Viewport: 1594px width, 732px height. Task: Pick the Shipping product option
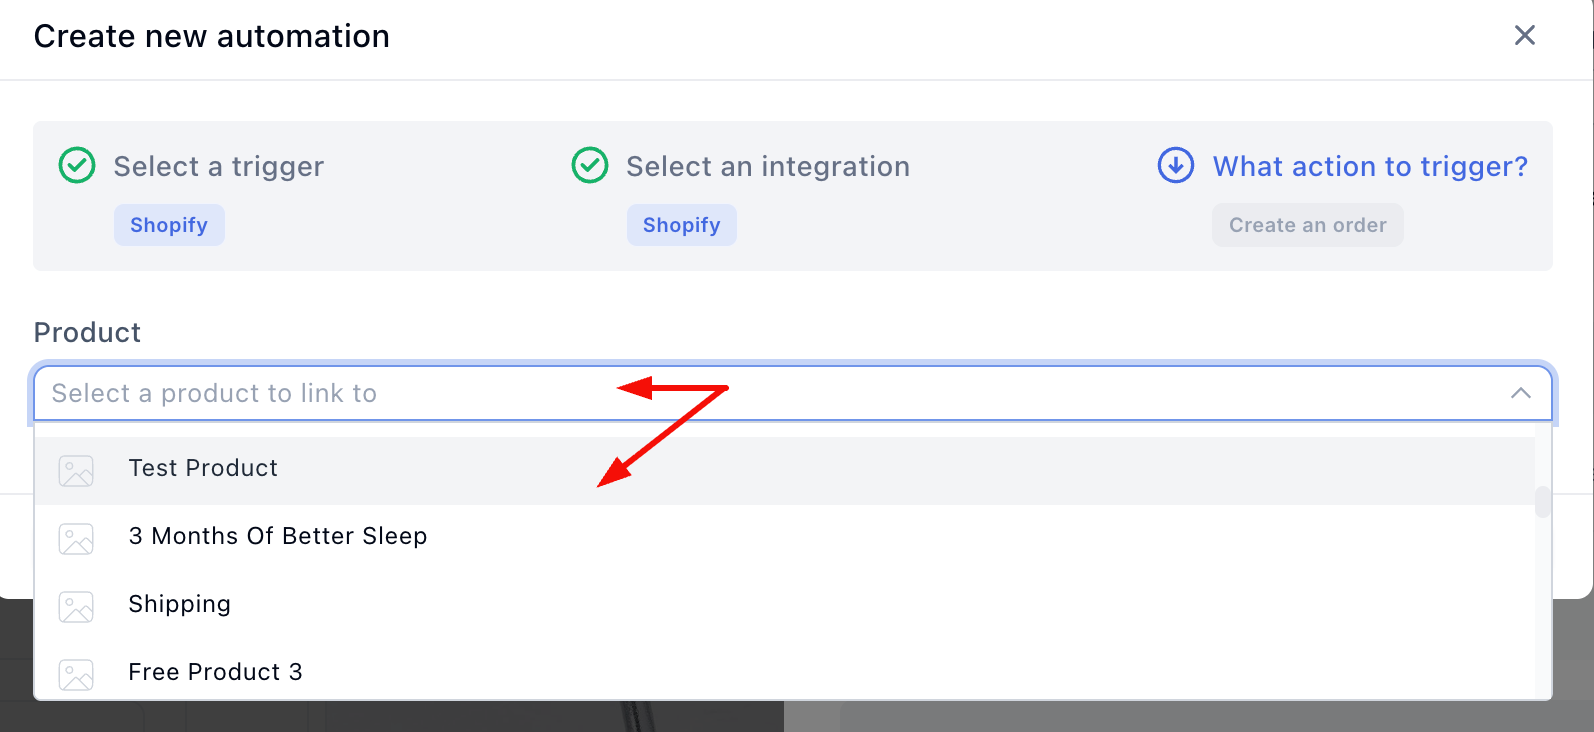pyautogui.click(x=180, y=604)
